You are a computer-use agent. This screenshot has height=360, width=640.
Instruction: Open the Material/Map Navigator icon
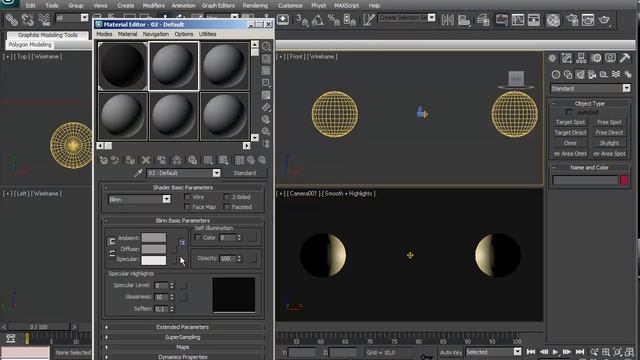pyautogui.click(x=266, y=144)
